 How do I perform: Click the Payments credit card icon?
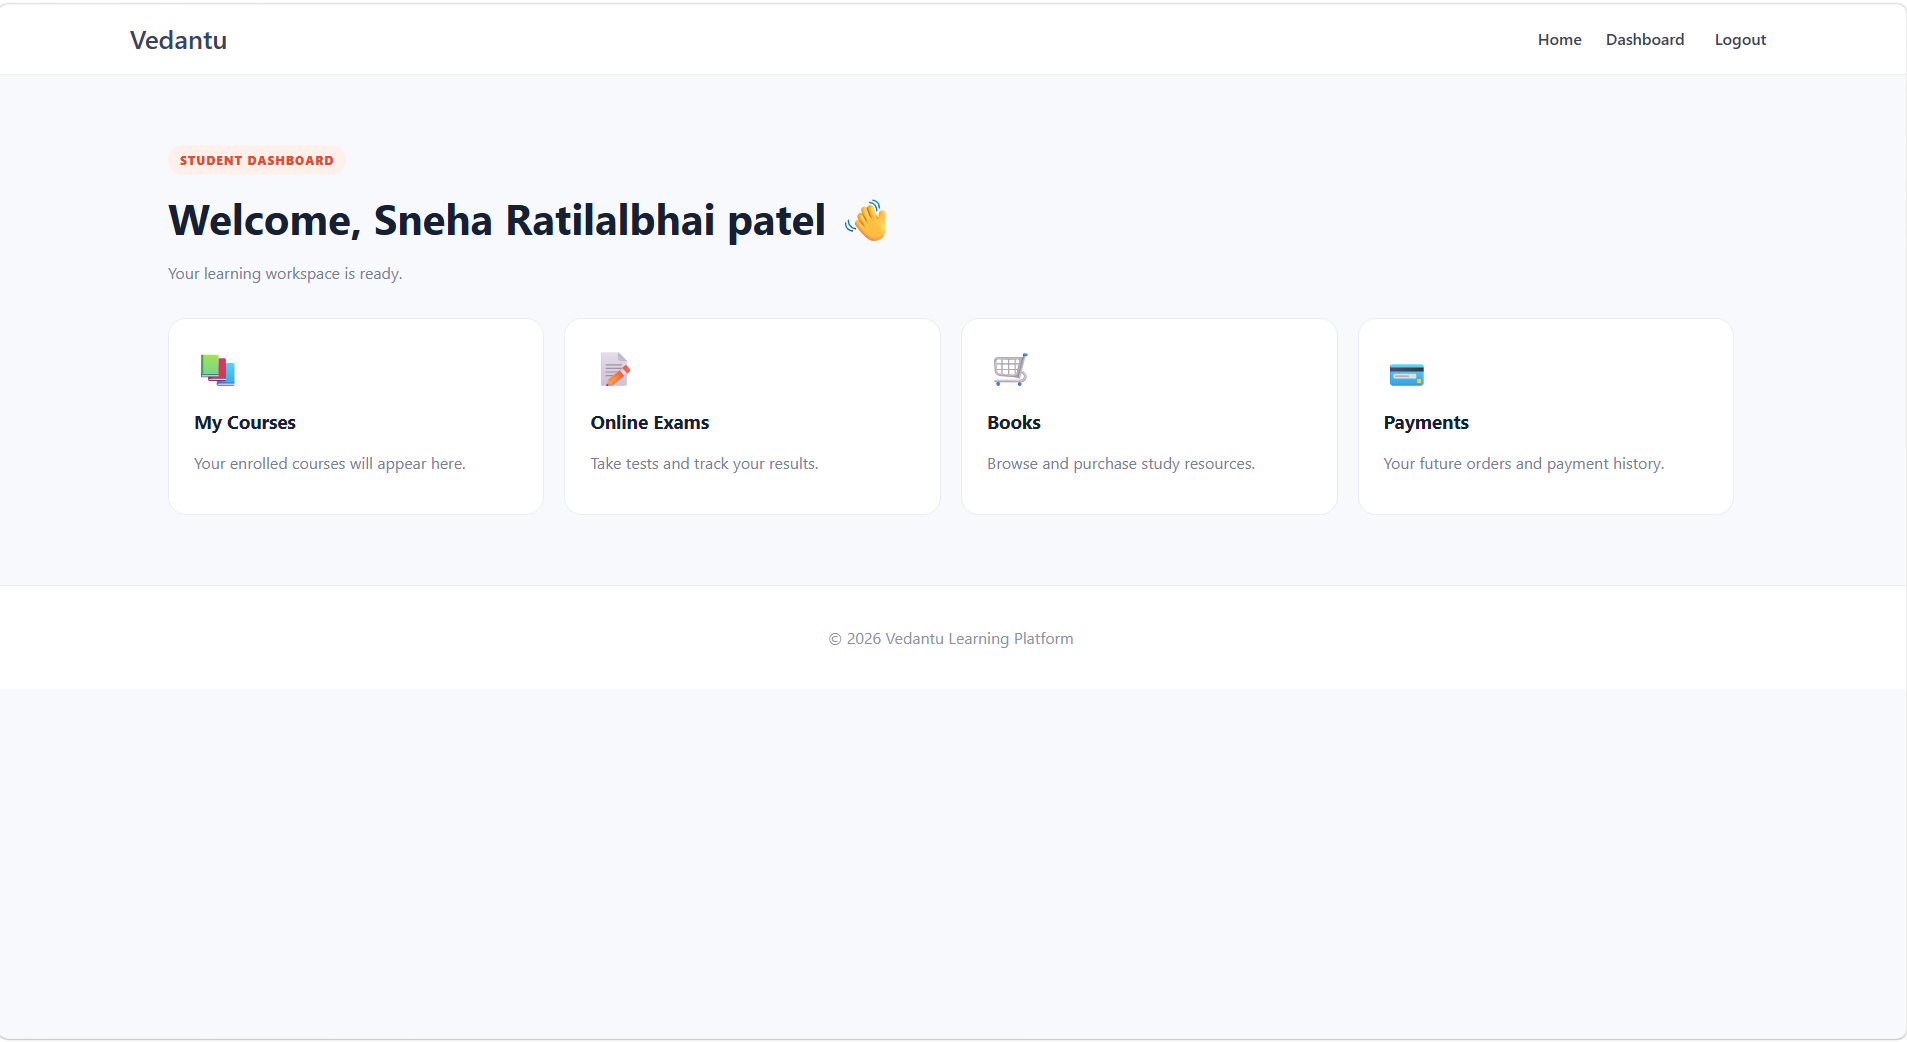(x=1406, y=375)
